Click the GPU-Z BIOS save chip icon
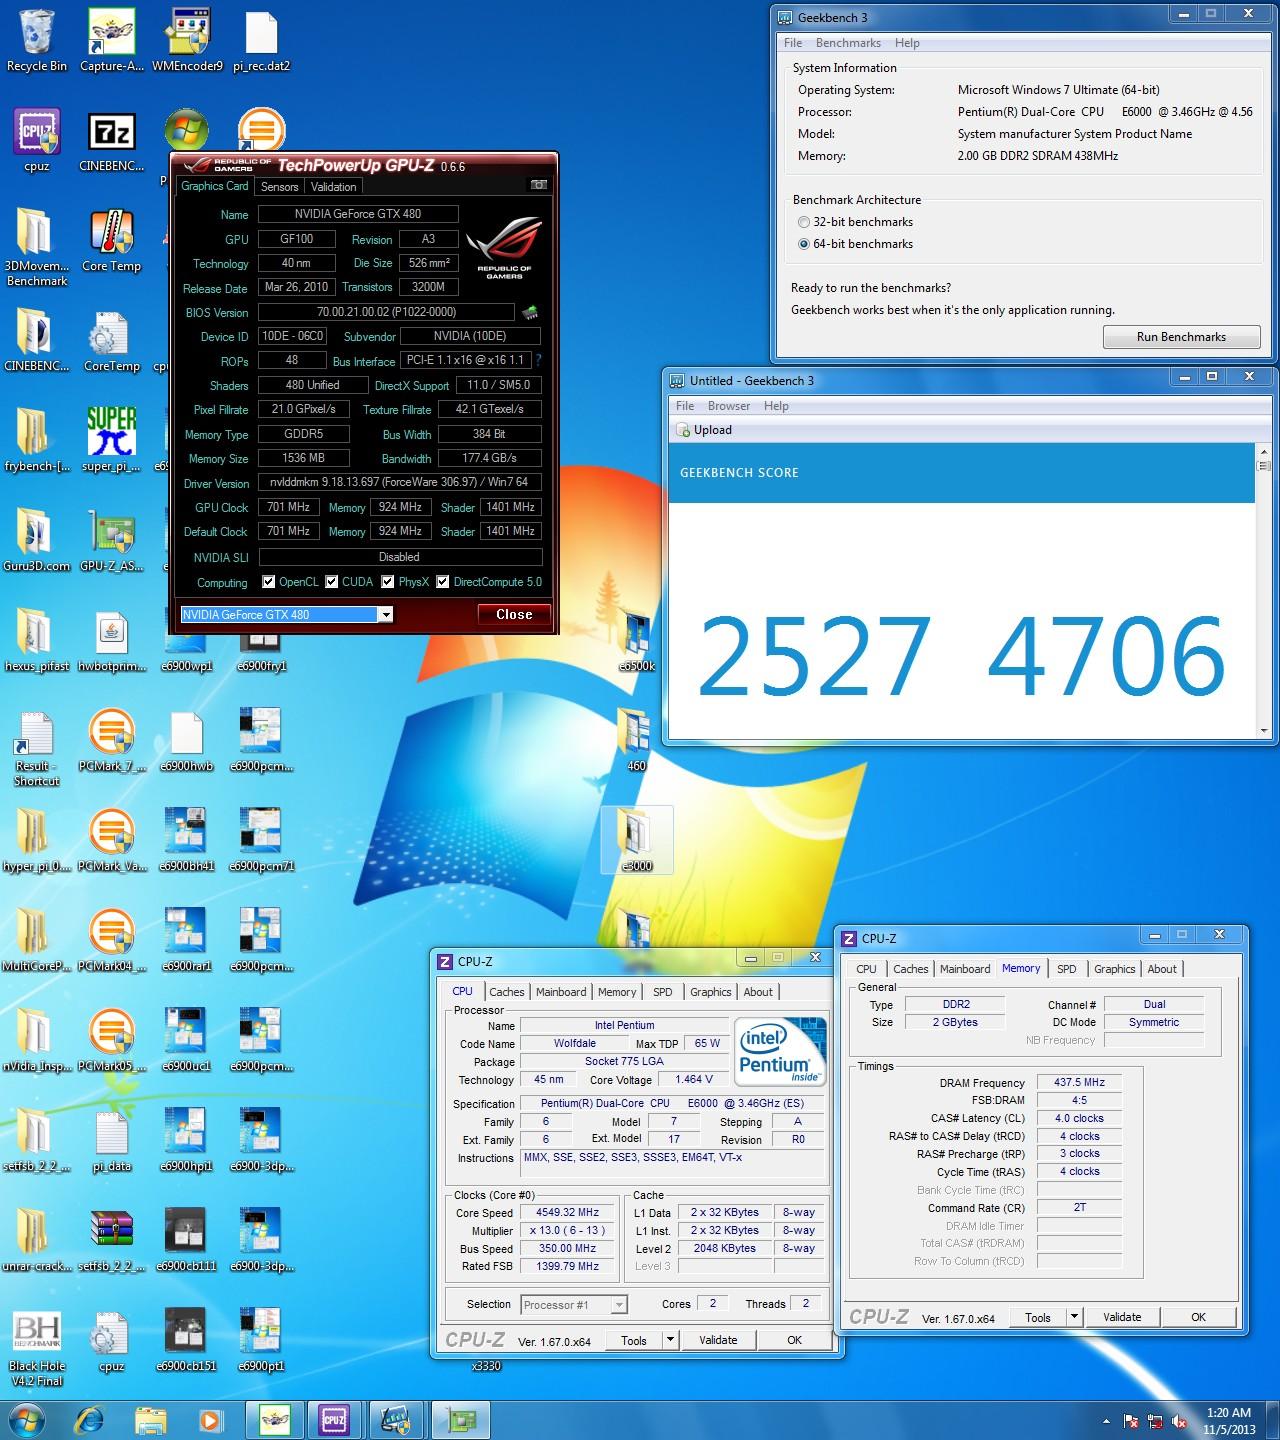 tap(530, 312)
